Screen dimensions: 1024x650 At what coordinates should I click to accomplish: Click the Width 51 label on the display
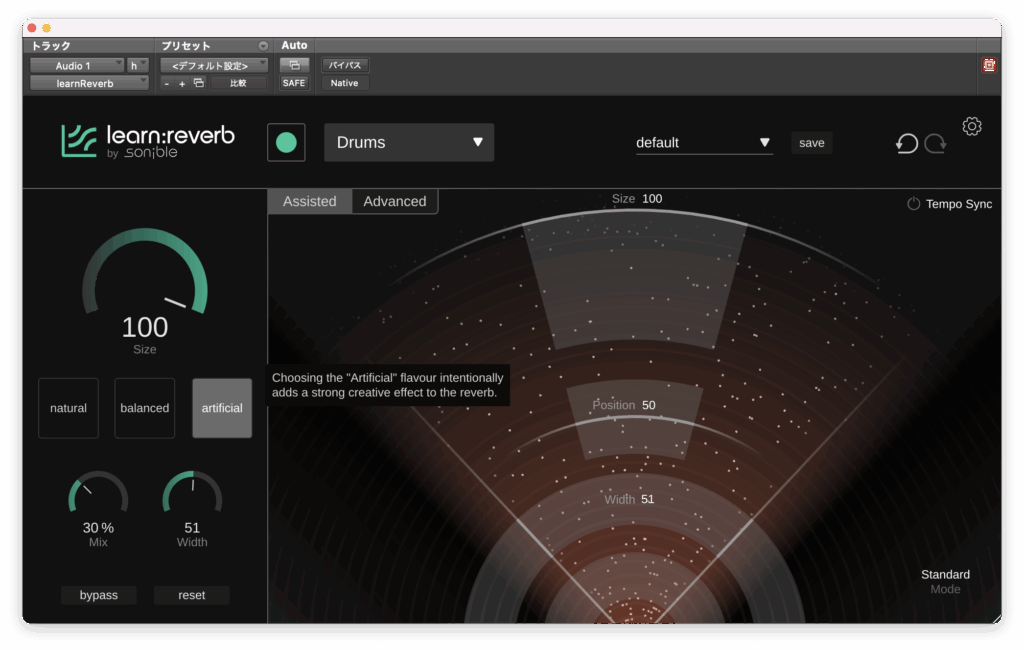coord(629,499)
